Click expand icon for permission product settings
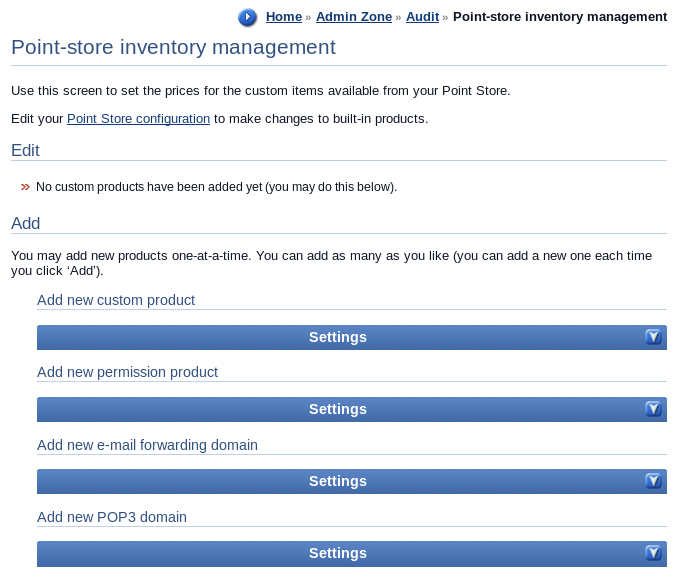The width and height of the screenshot is (673, 579). 653,409
